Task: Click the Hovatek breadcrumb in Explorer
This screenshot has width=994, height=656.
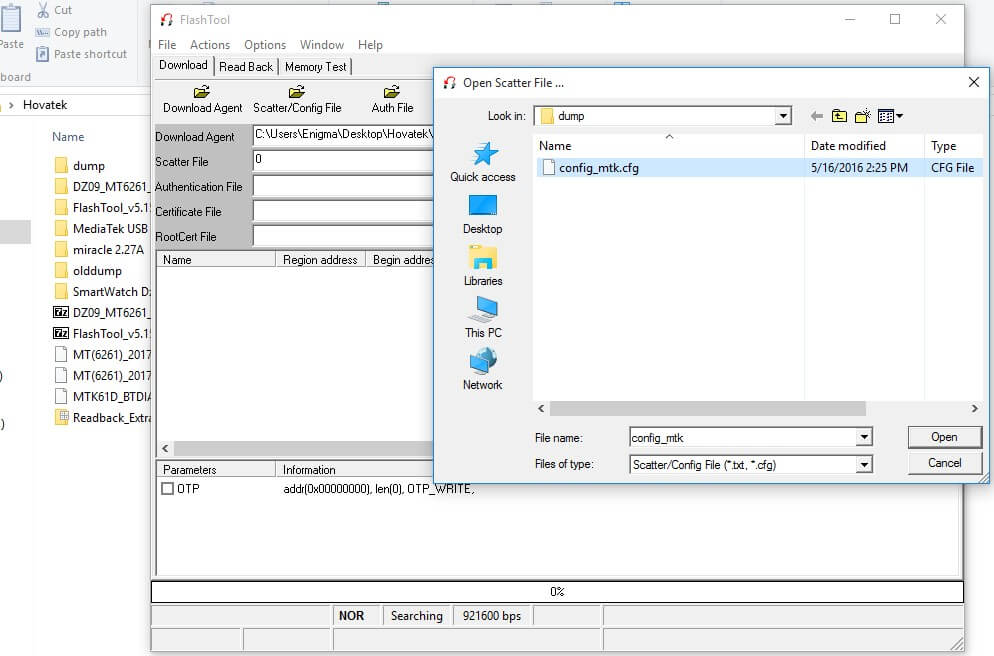Action: 45,105
